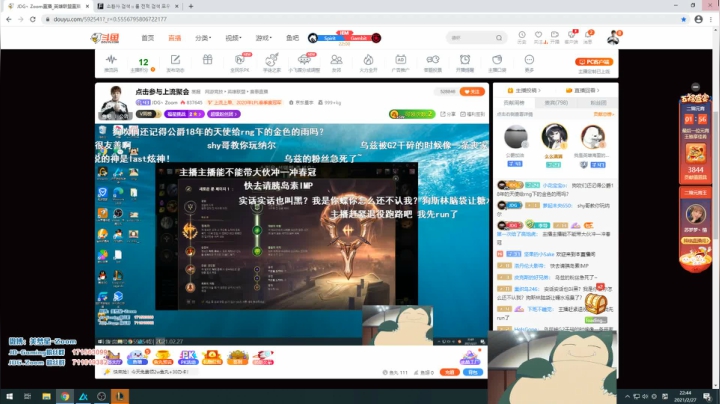Screen dimensions: 720x404
Task: Open the AD promotion toolbar icon
Action: click(x=400, y=62)
